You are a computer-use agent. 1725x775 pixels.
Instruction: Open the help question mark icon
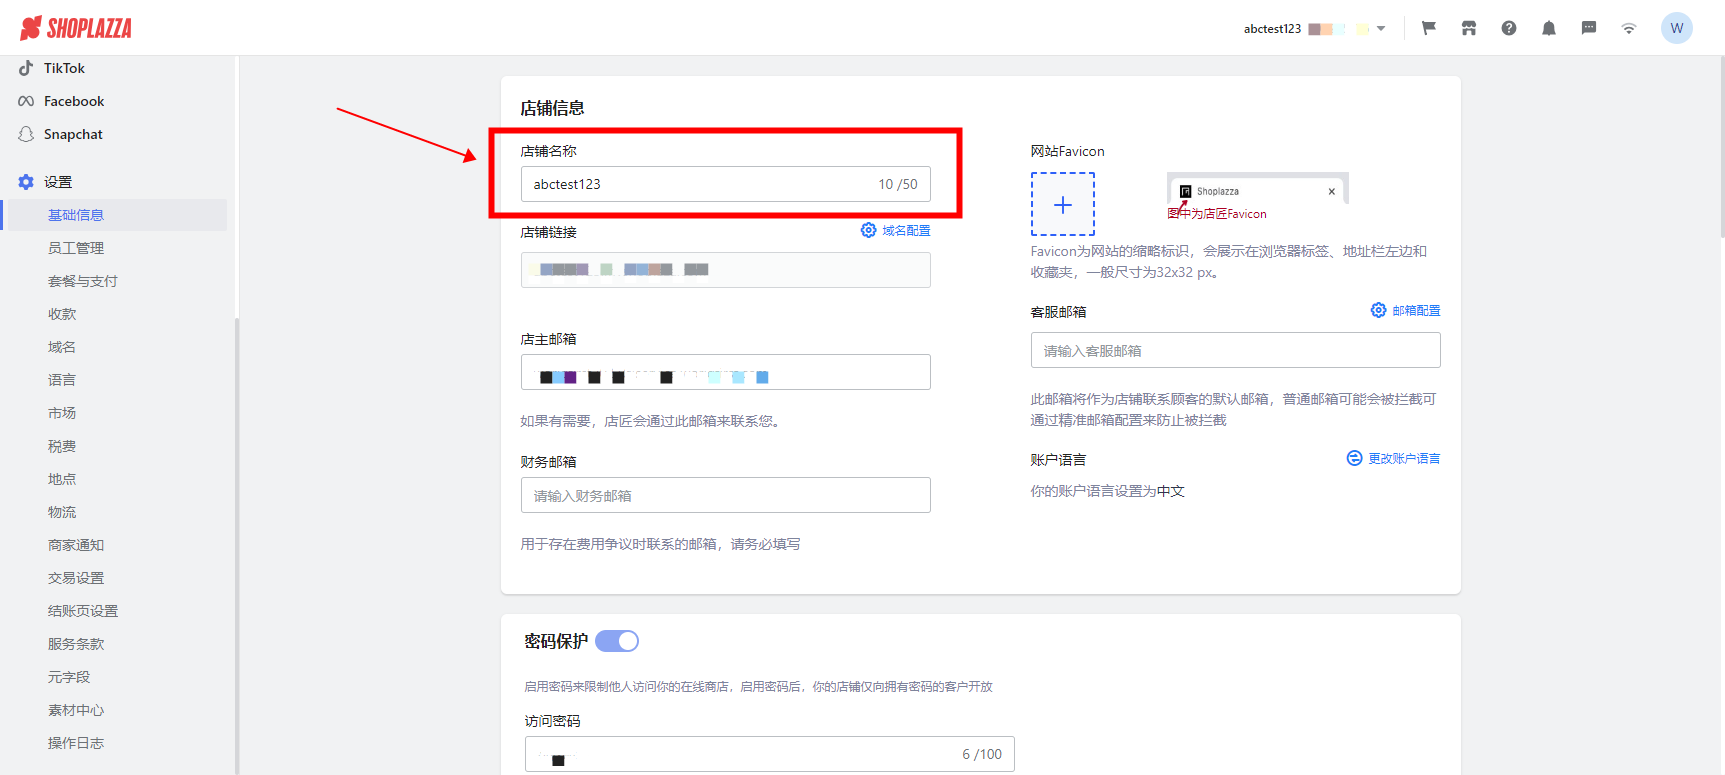point(1508,28)
